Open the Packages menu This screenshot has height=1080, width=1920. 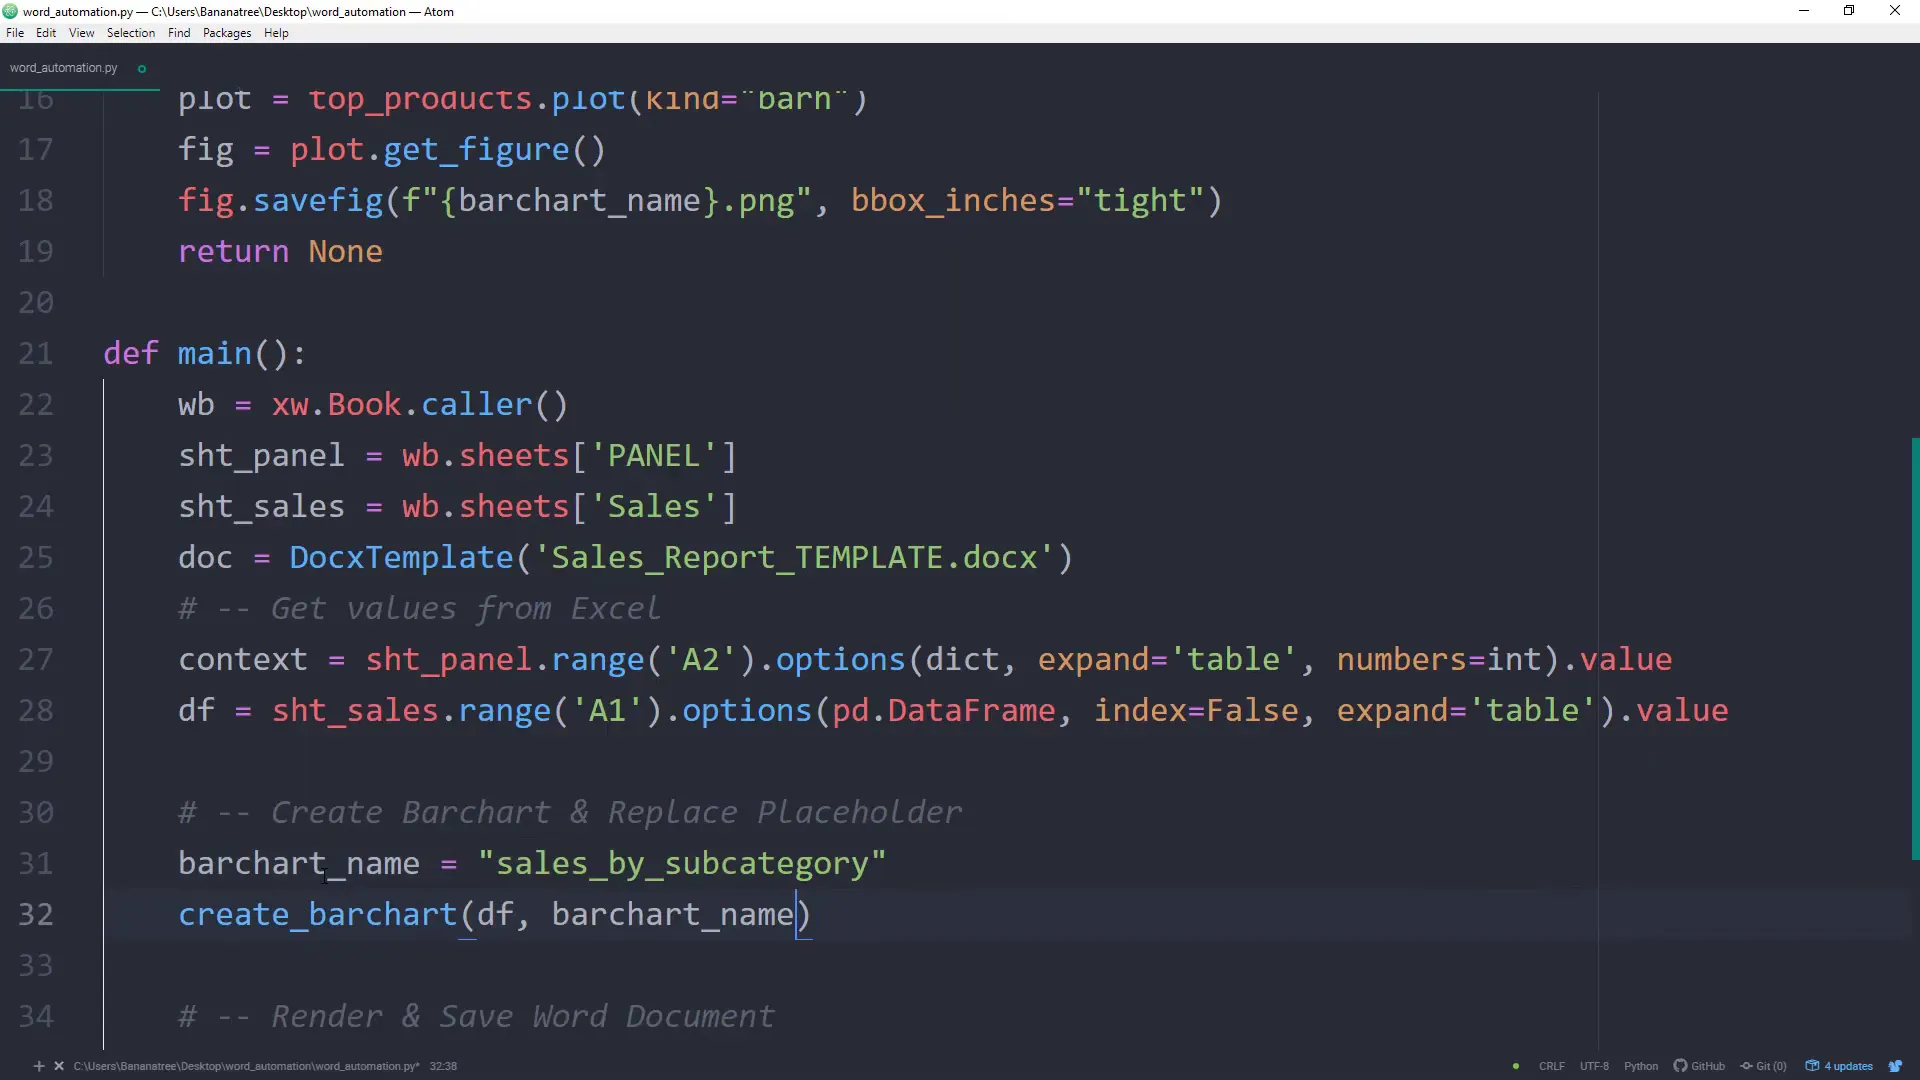(x=226, y=33)
